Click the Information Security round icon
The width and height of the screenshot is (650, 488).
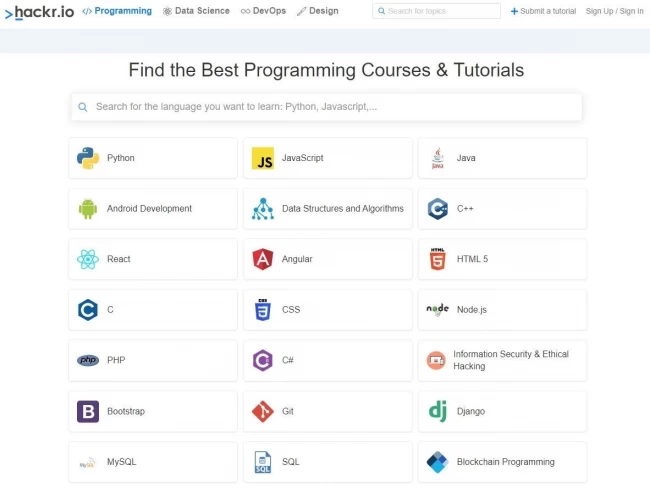[x=436, y=361]
